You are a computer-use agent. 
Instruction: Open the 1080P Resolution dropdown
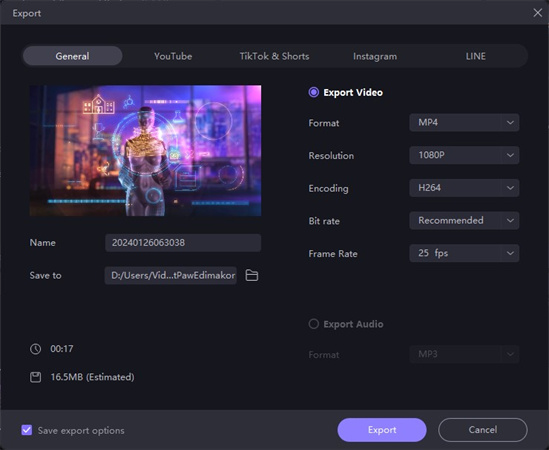(464, 155)
